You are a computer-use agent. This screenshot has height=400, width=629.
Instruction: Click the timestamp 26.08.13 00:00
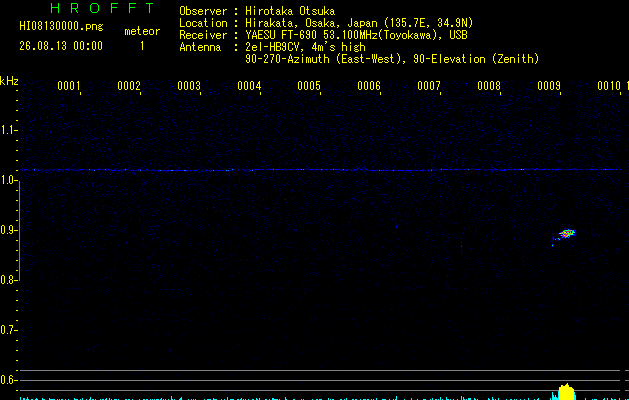pos(61,46)
